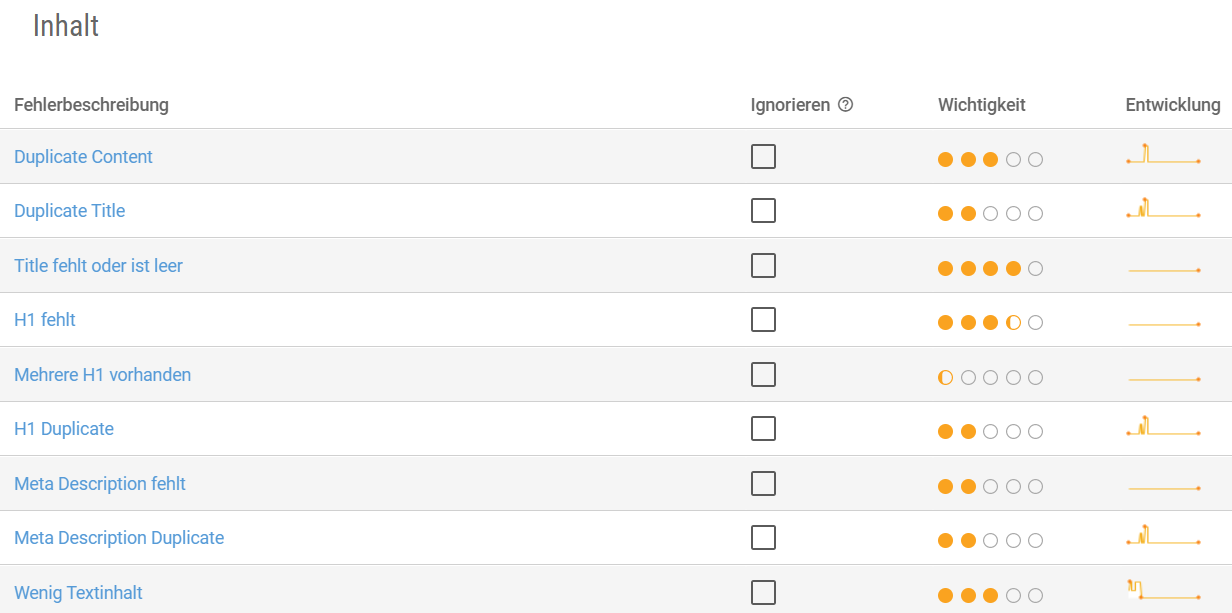Click the Meta Description Duplicate sparkline chart
Viewport: 1232px width, 613px height.
pyautogui.click(x=1163, y=535)
